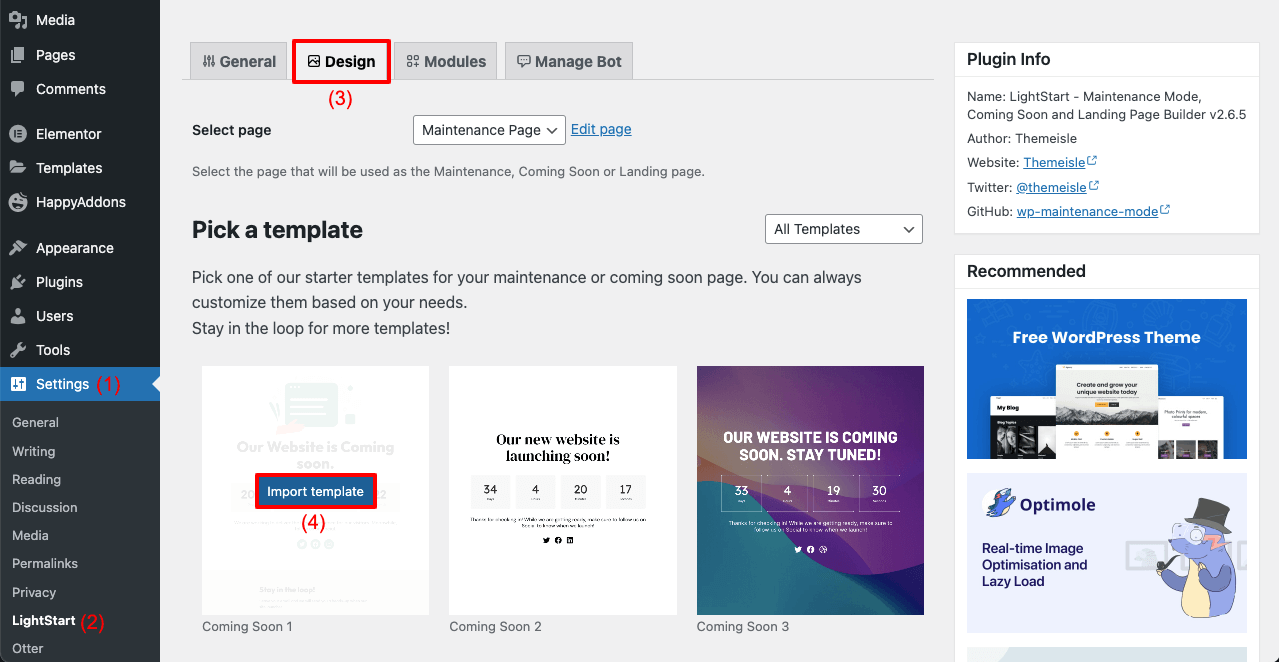Open the Pages menu item
The image size is (1279, 662).
80,55
